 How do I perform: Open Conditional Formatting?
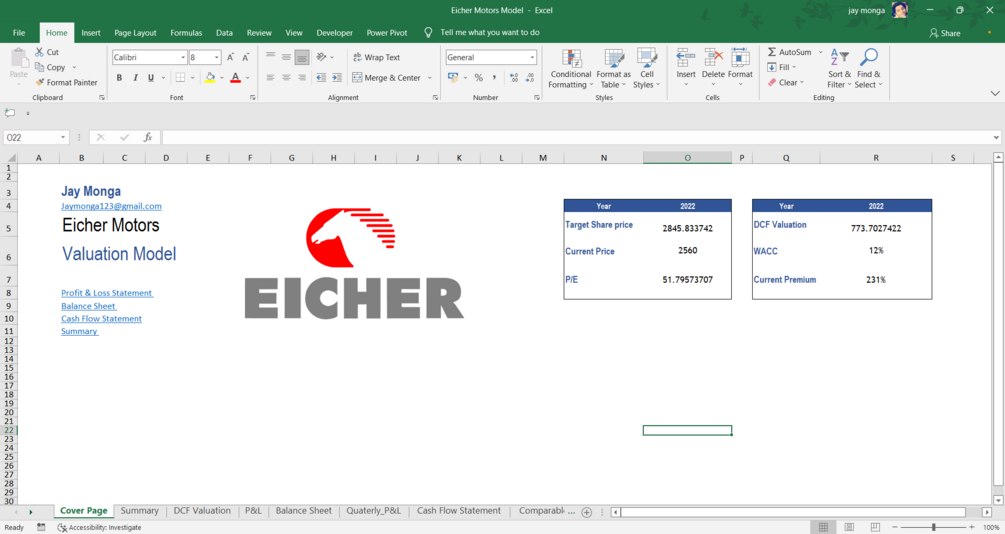(x=570, y=68)
